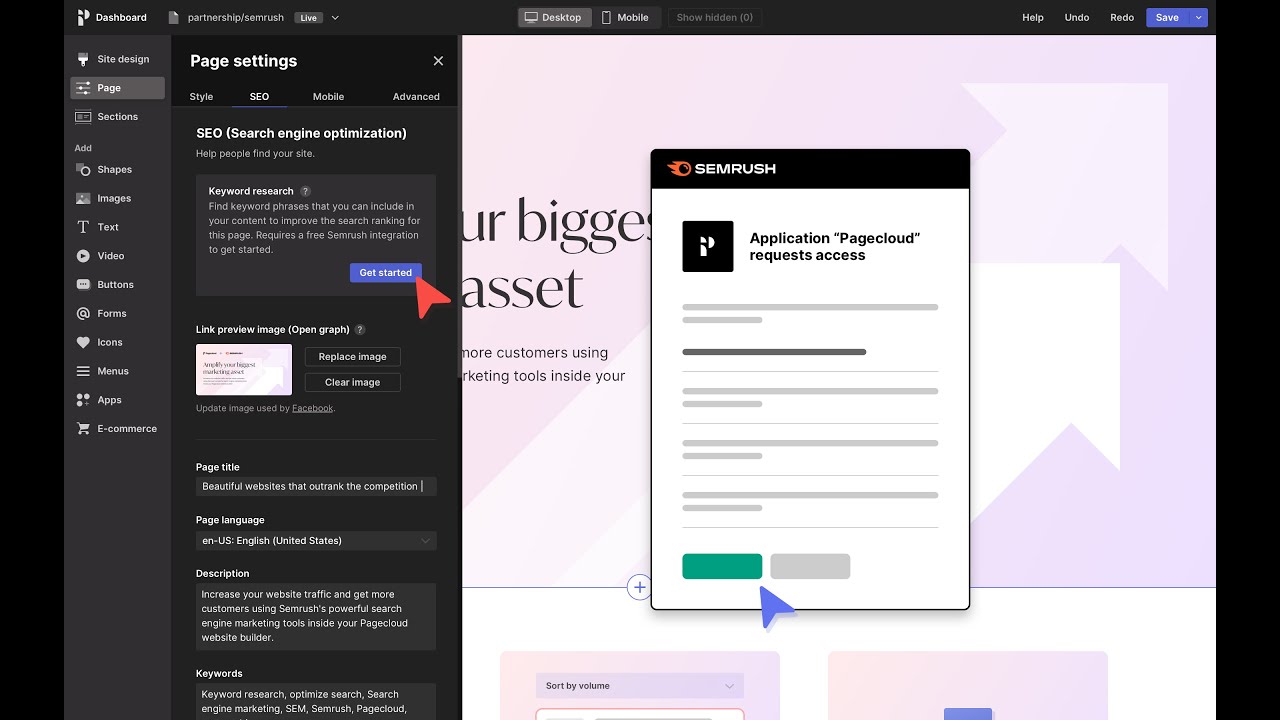Click the Keywords text area
This screenshot has width=1280, height=720.
point(316,702)
